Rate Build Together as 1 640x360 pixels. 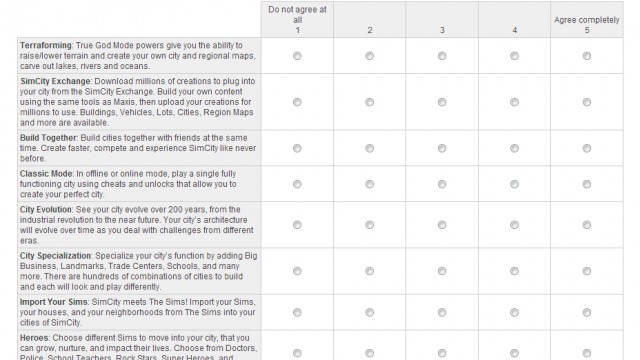pyautogui.click(x=297, y=148)
